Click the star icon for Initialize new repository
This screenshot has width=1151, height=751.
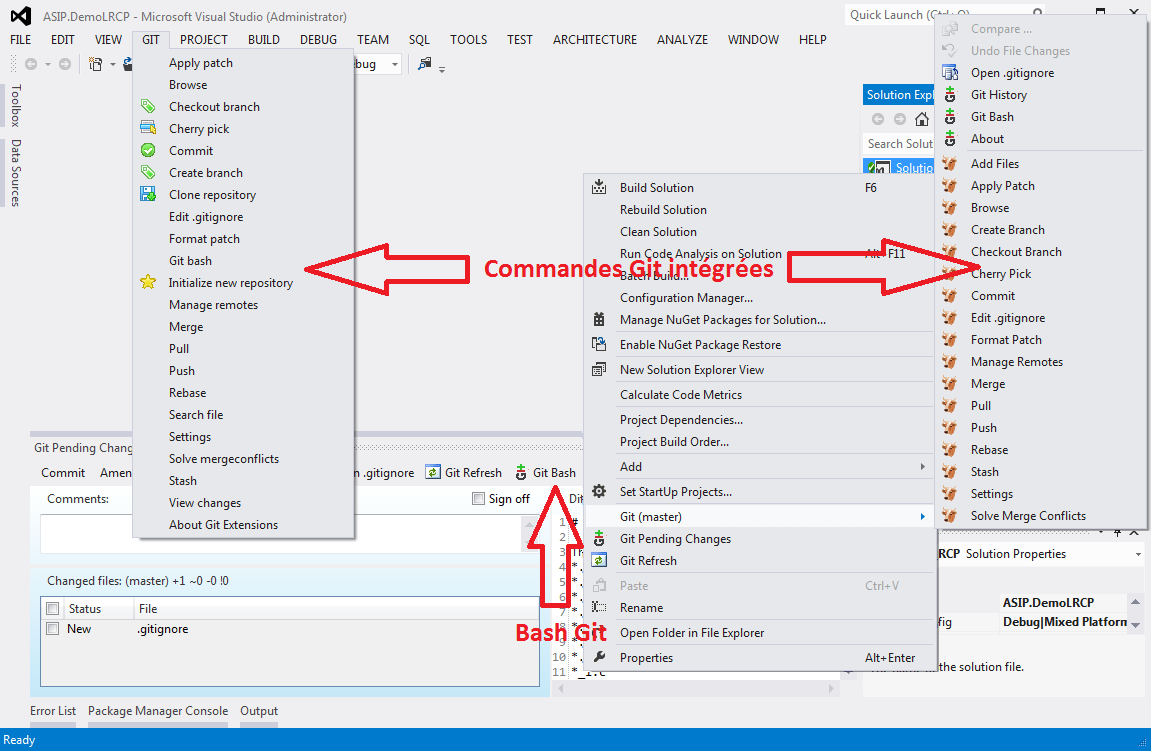pos(148,283)
